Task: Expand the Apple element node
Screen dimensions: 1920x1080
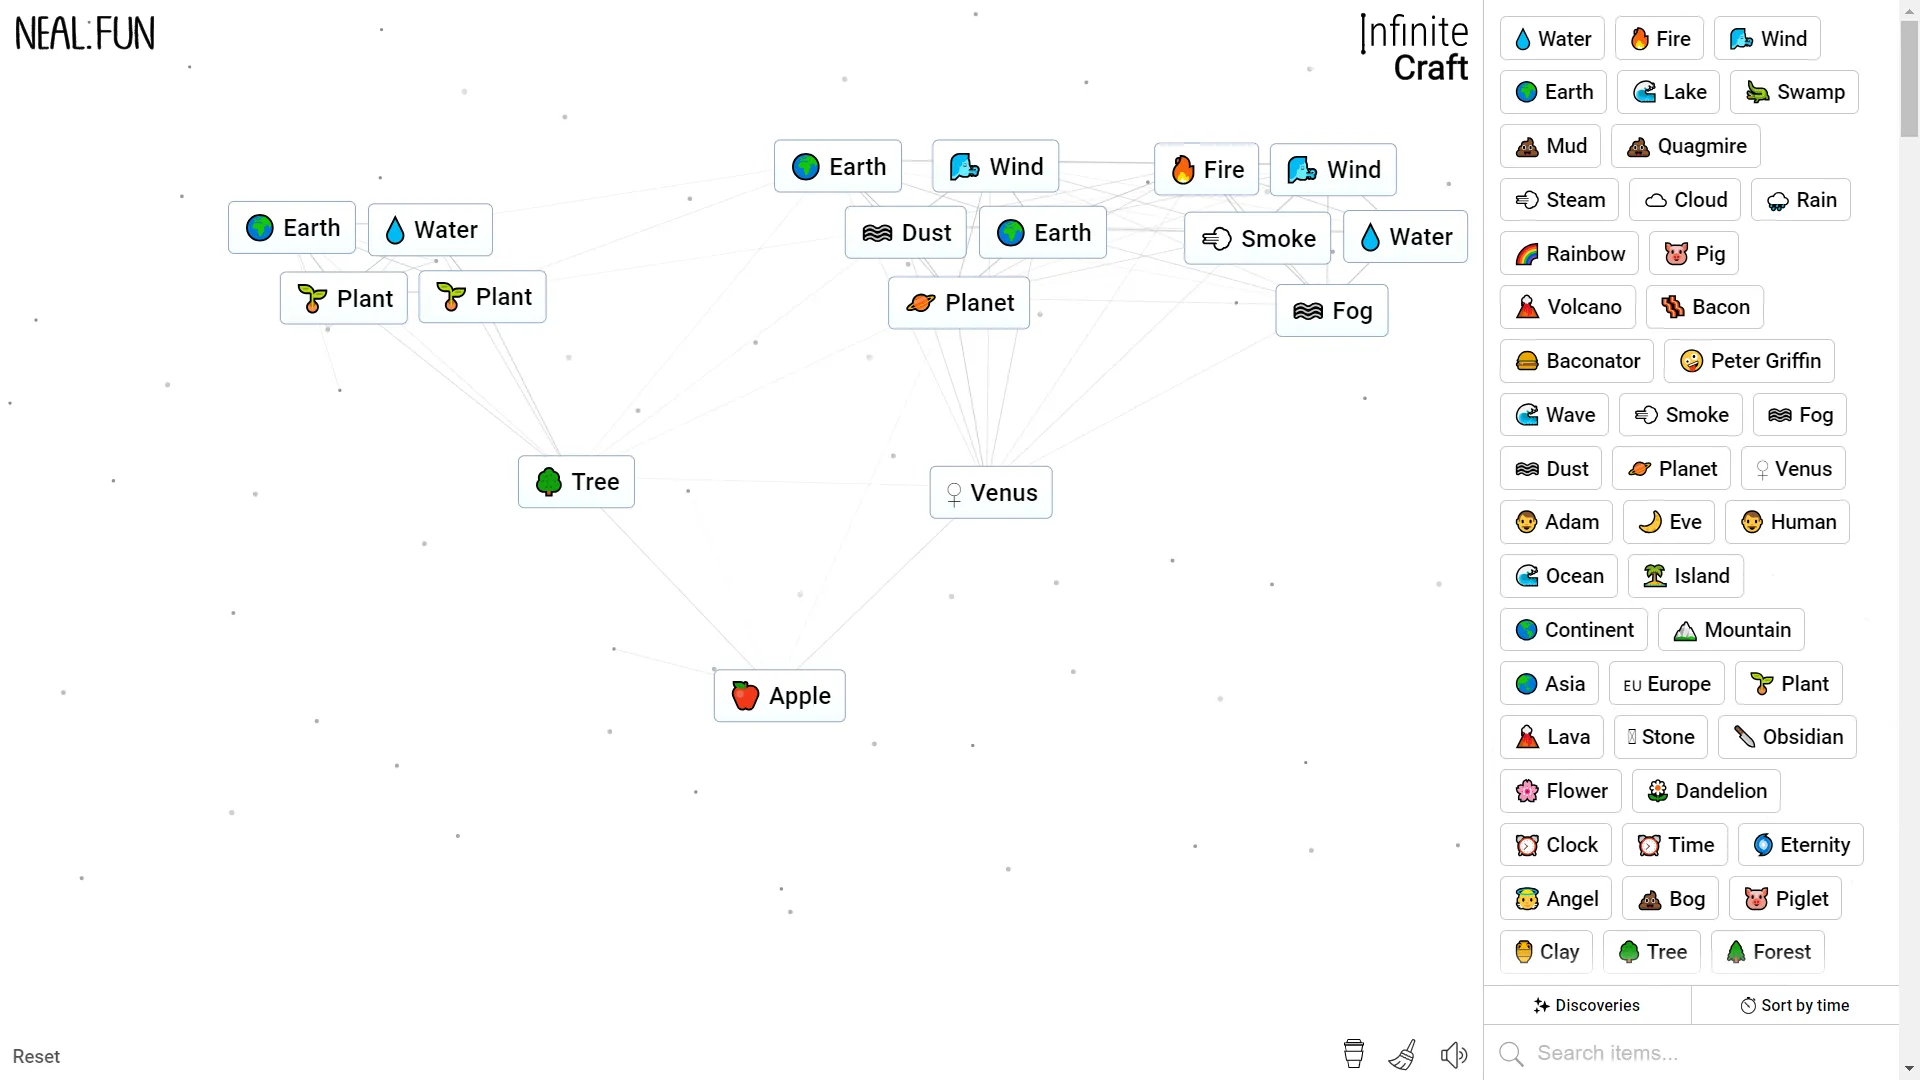Action: (x=781, y=695)
